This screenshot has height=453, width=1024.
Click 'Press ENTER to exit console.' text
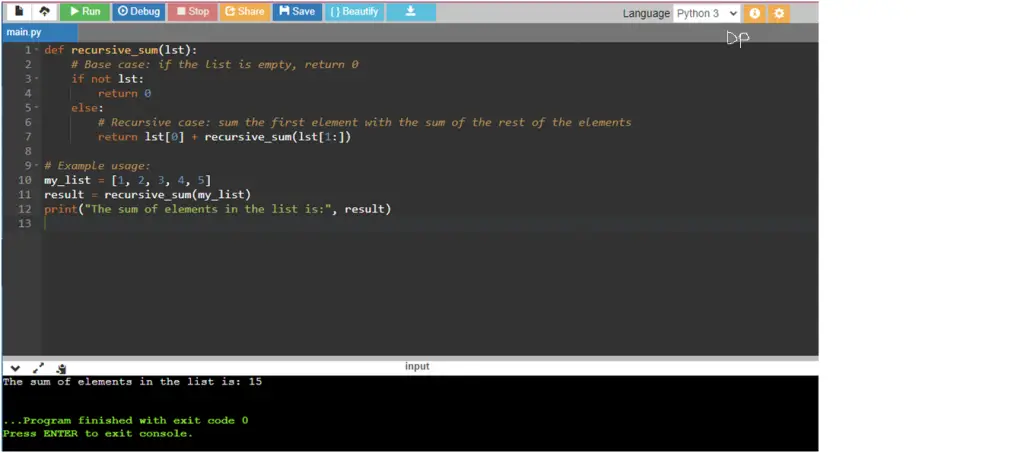(x=98, y=433)
